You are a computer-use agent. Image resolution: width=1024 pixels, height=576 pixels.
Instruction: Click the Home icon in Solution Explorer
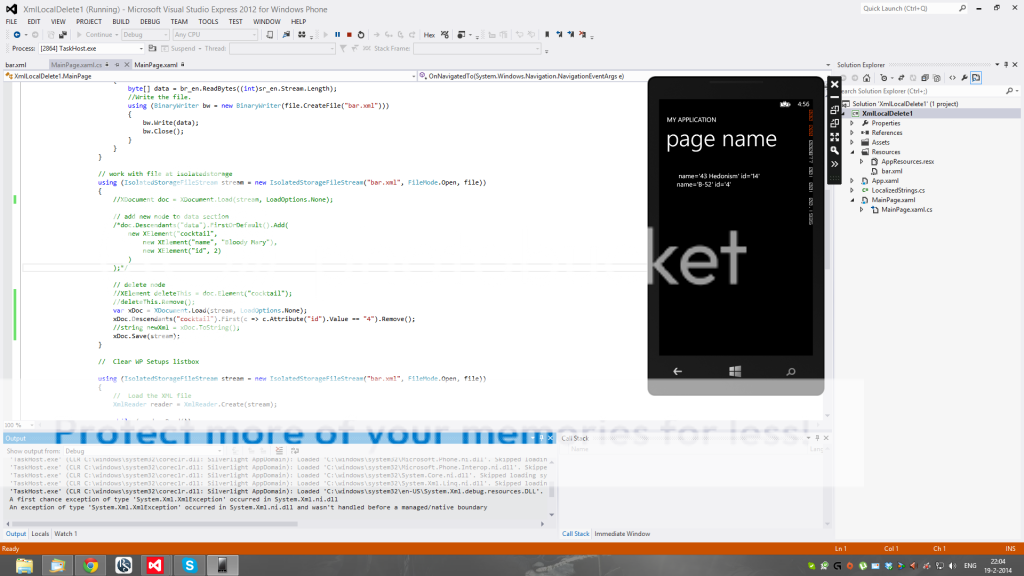pos(866,78)
